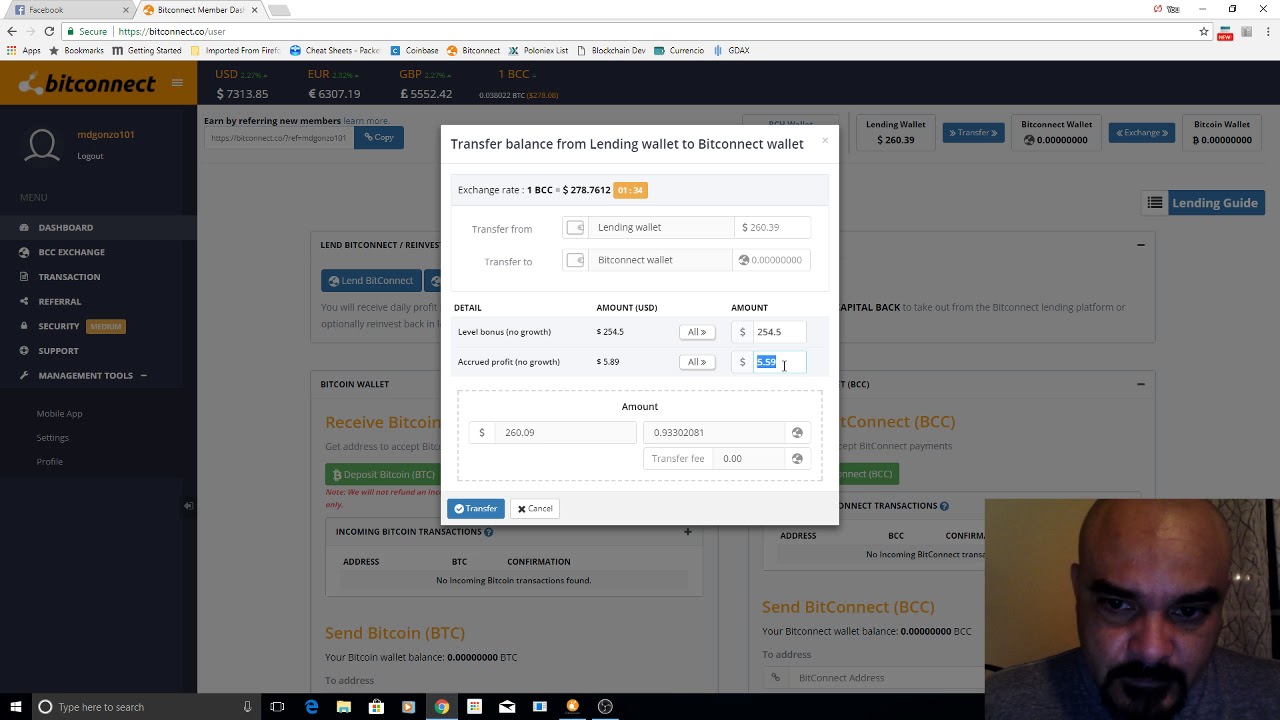1280x720 pixels.
Task: Expand Incoming Bitcoin Transactions plus
Action: click(687, 531)
